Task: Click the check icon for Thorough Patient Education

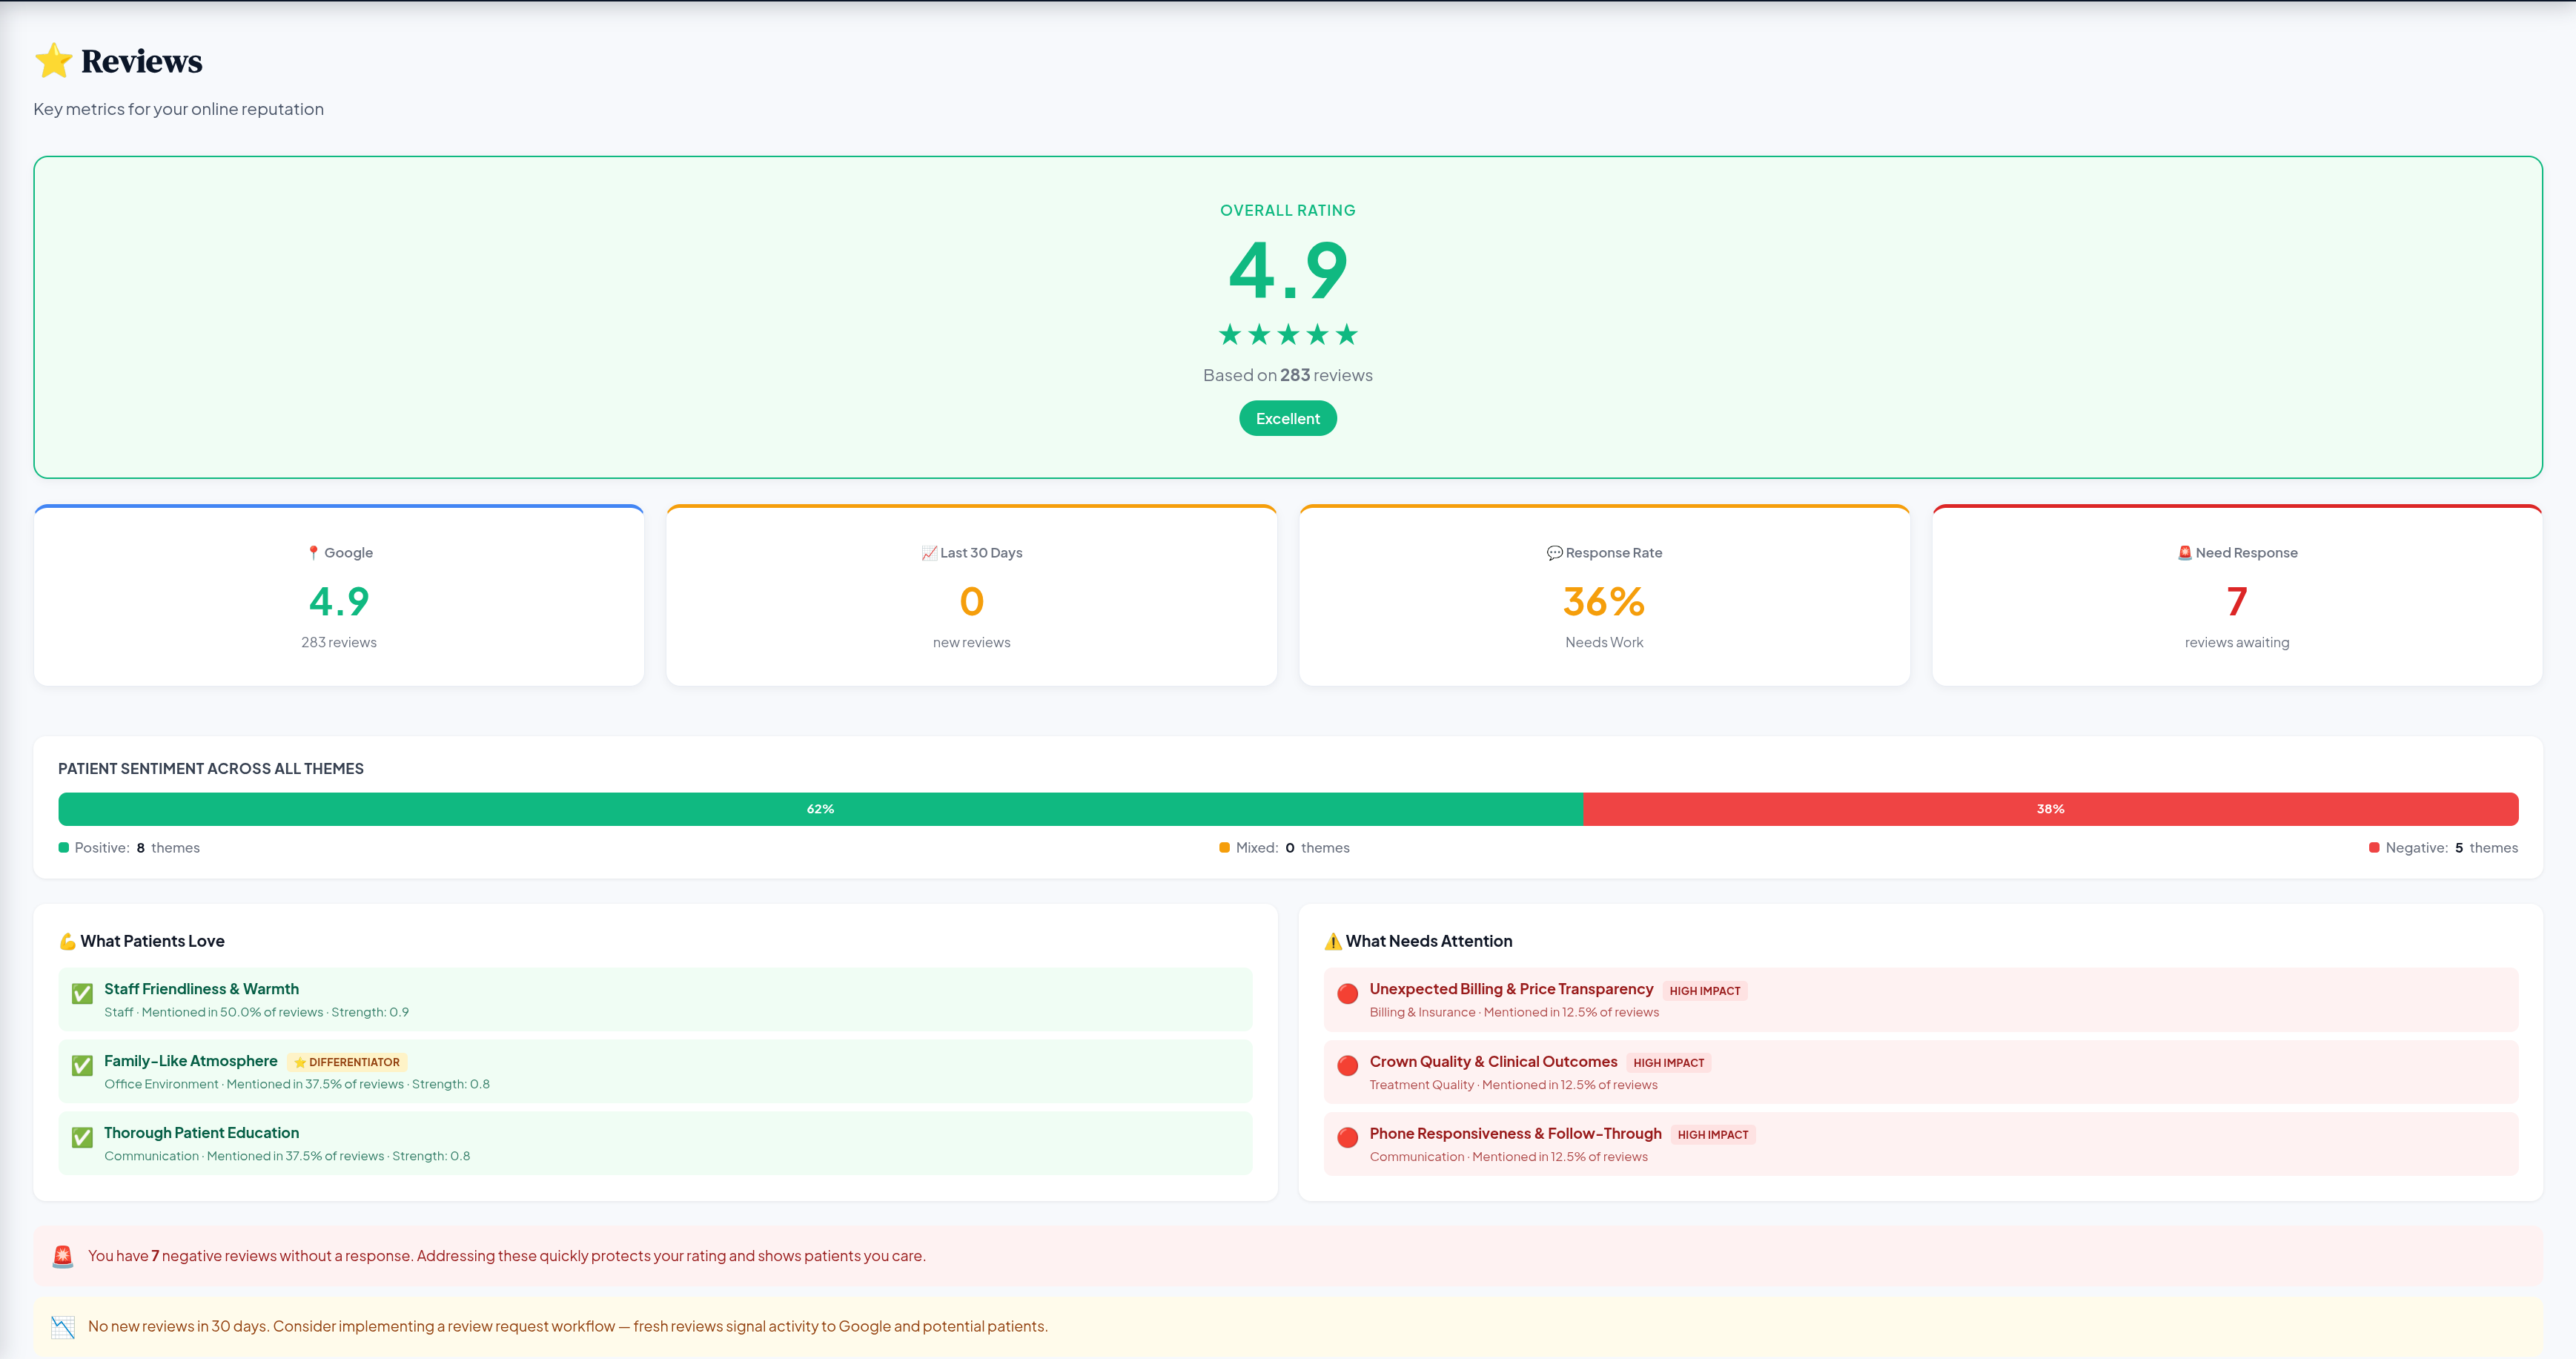Action: pos(82,1138)
